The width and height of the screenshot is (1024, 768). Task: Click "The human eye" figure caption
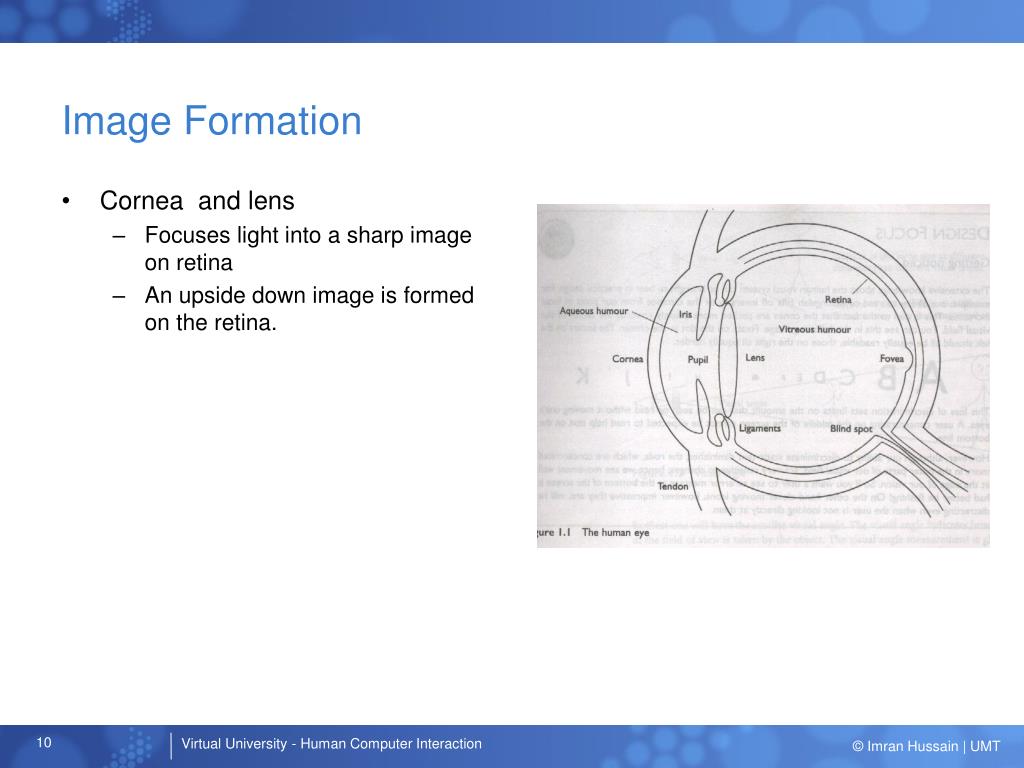(x=615, y=532)
